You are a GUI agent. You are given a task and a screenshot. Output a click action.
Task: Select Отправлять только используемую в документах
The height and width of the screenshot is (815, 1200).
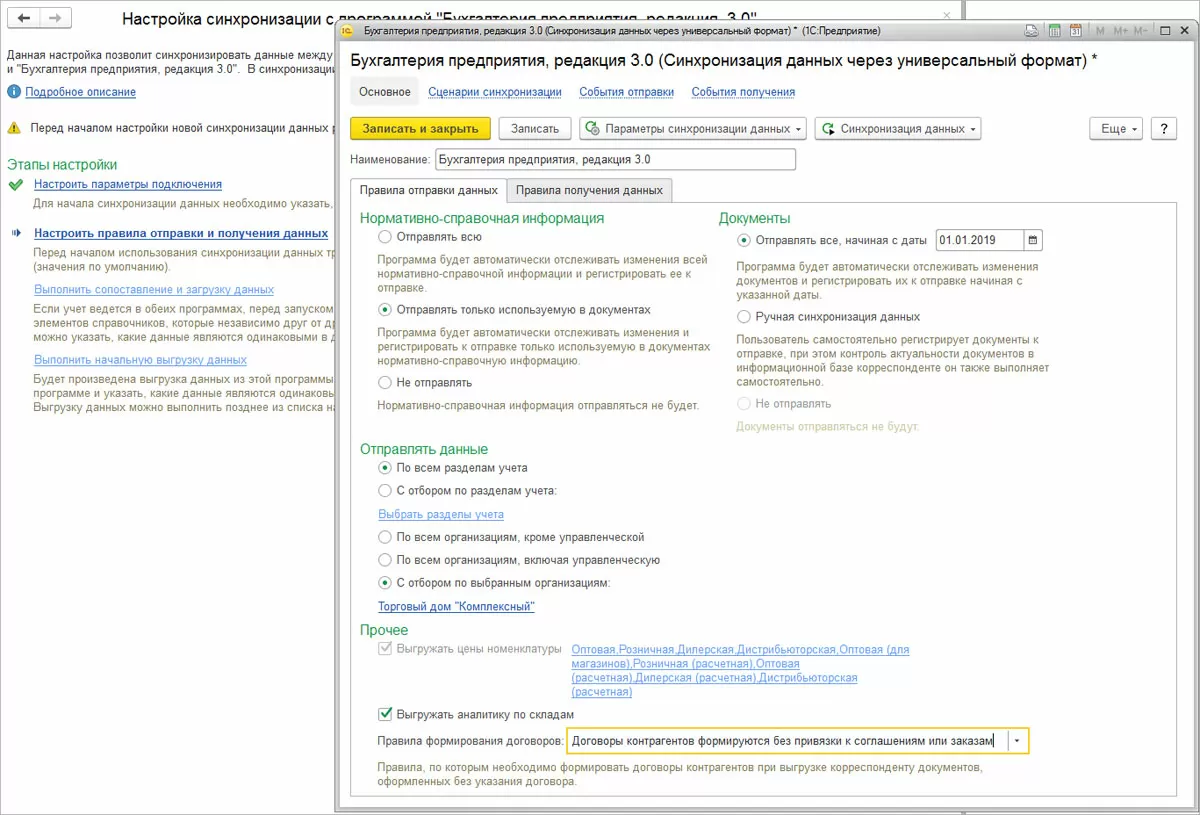click(385, 310)
